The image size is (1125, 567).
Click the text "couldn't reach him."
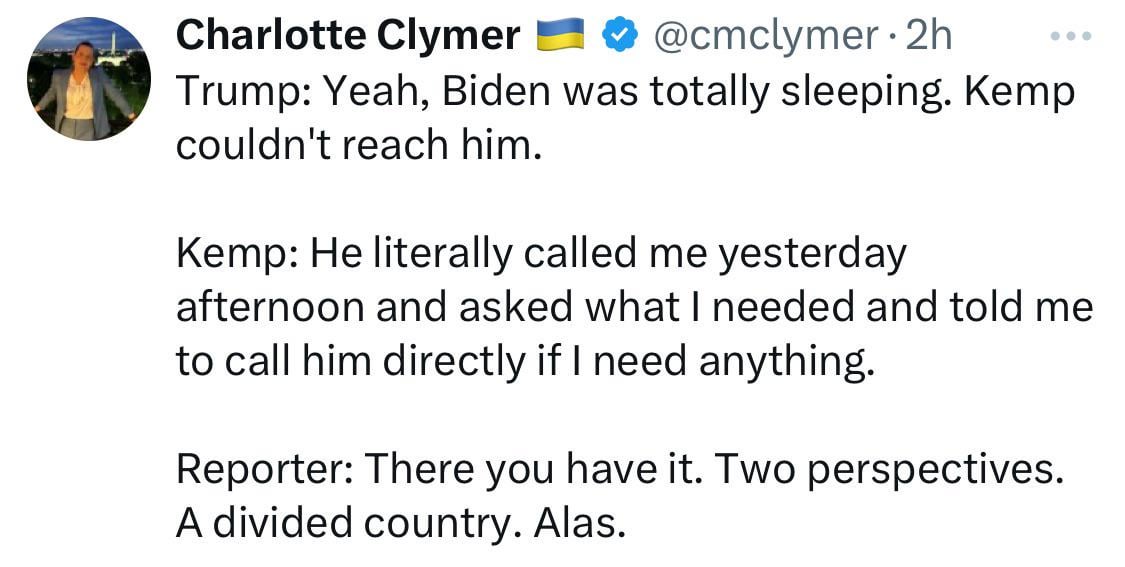(x=358, y=145)
